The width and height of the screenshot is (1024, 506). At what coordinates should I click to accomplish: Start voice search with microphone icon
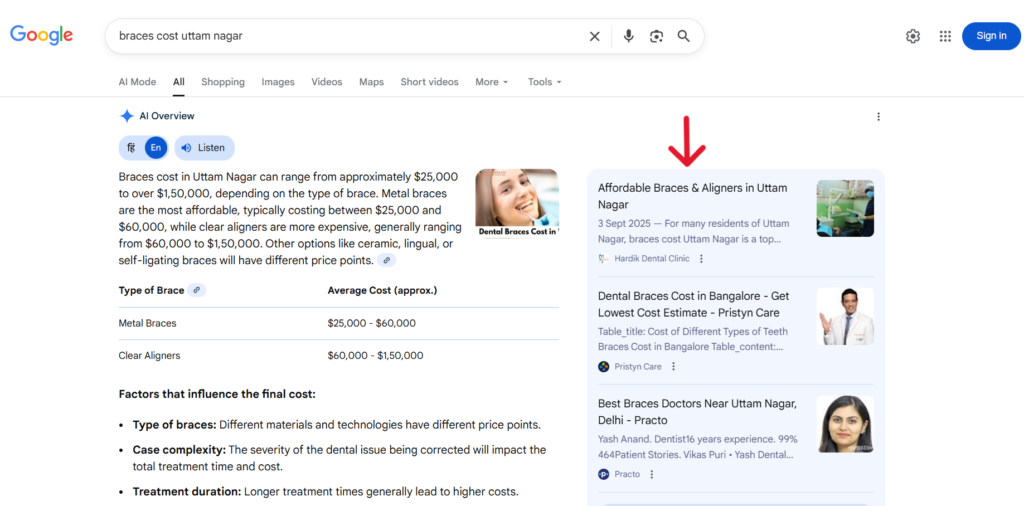(x=628, y=36)
